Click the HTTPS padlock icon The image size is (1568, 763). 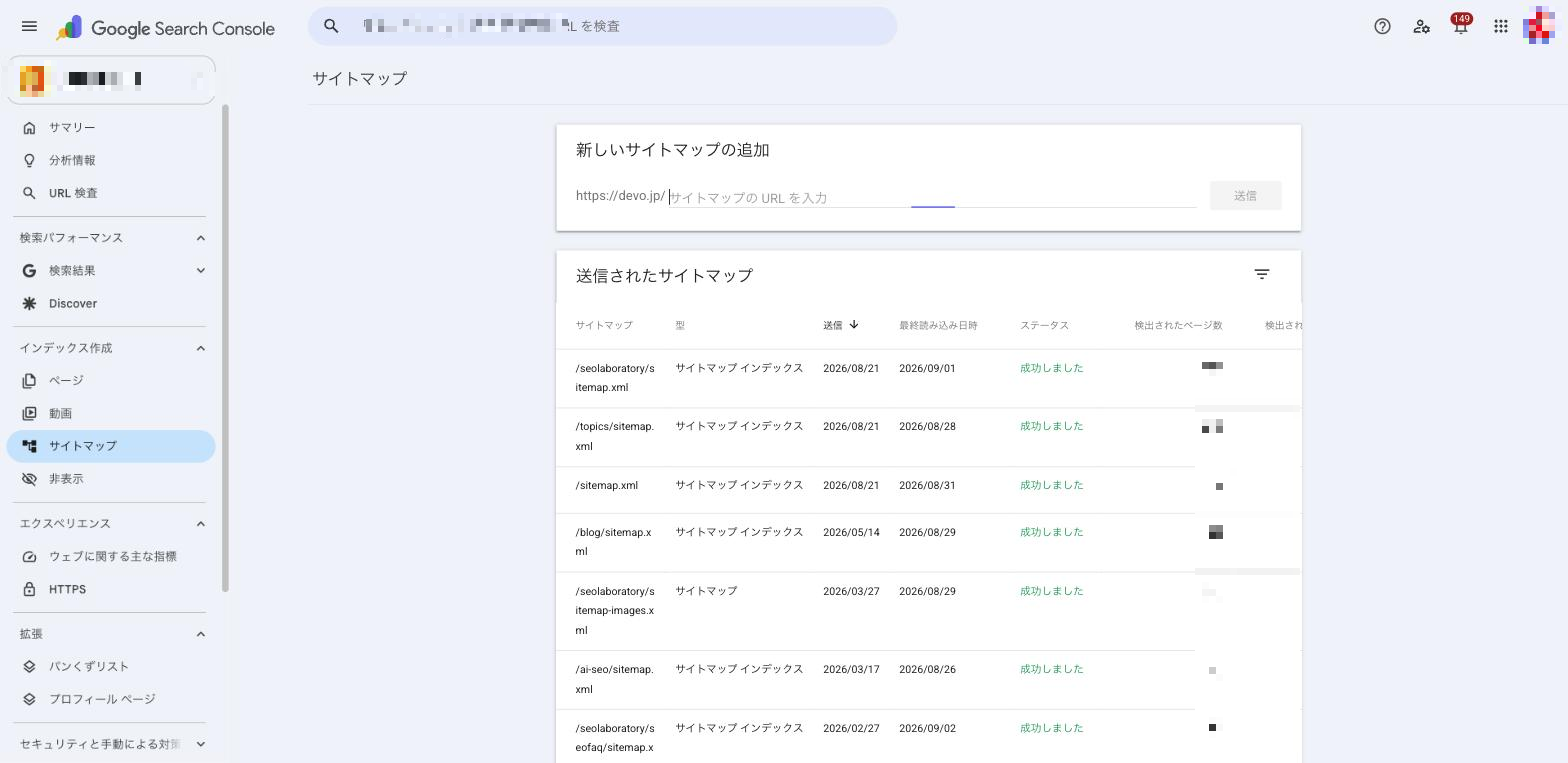click(x=29, y=589)
